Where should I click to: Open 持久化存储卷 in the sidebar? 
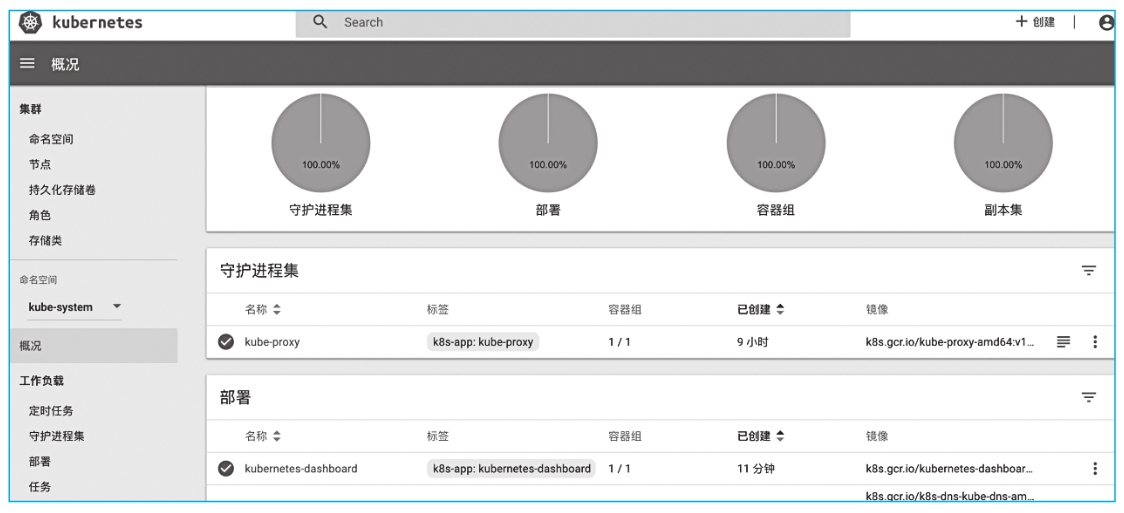[x=62, y=190]
